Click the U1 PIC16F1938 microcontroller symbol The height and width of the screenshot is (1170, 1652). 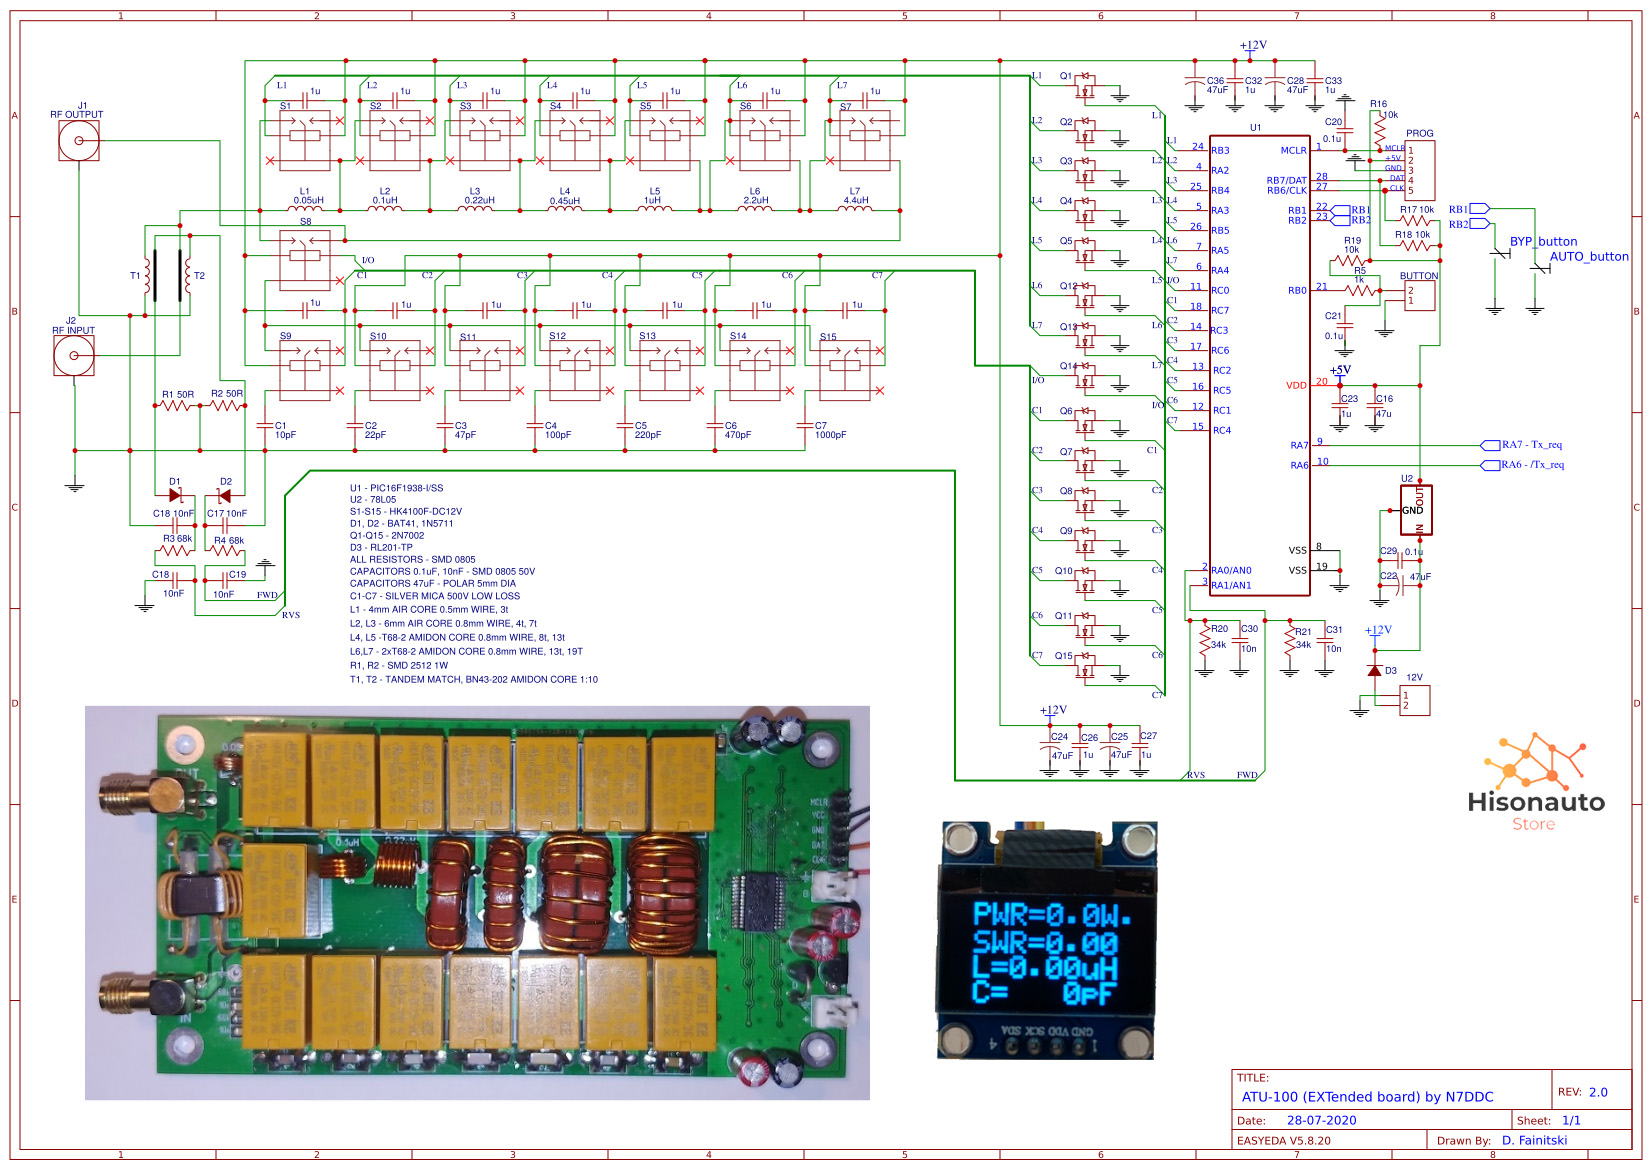(1262, 360)
